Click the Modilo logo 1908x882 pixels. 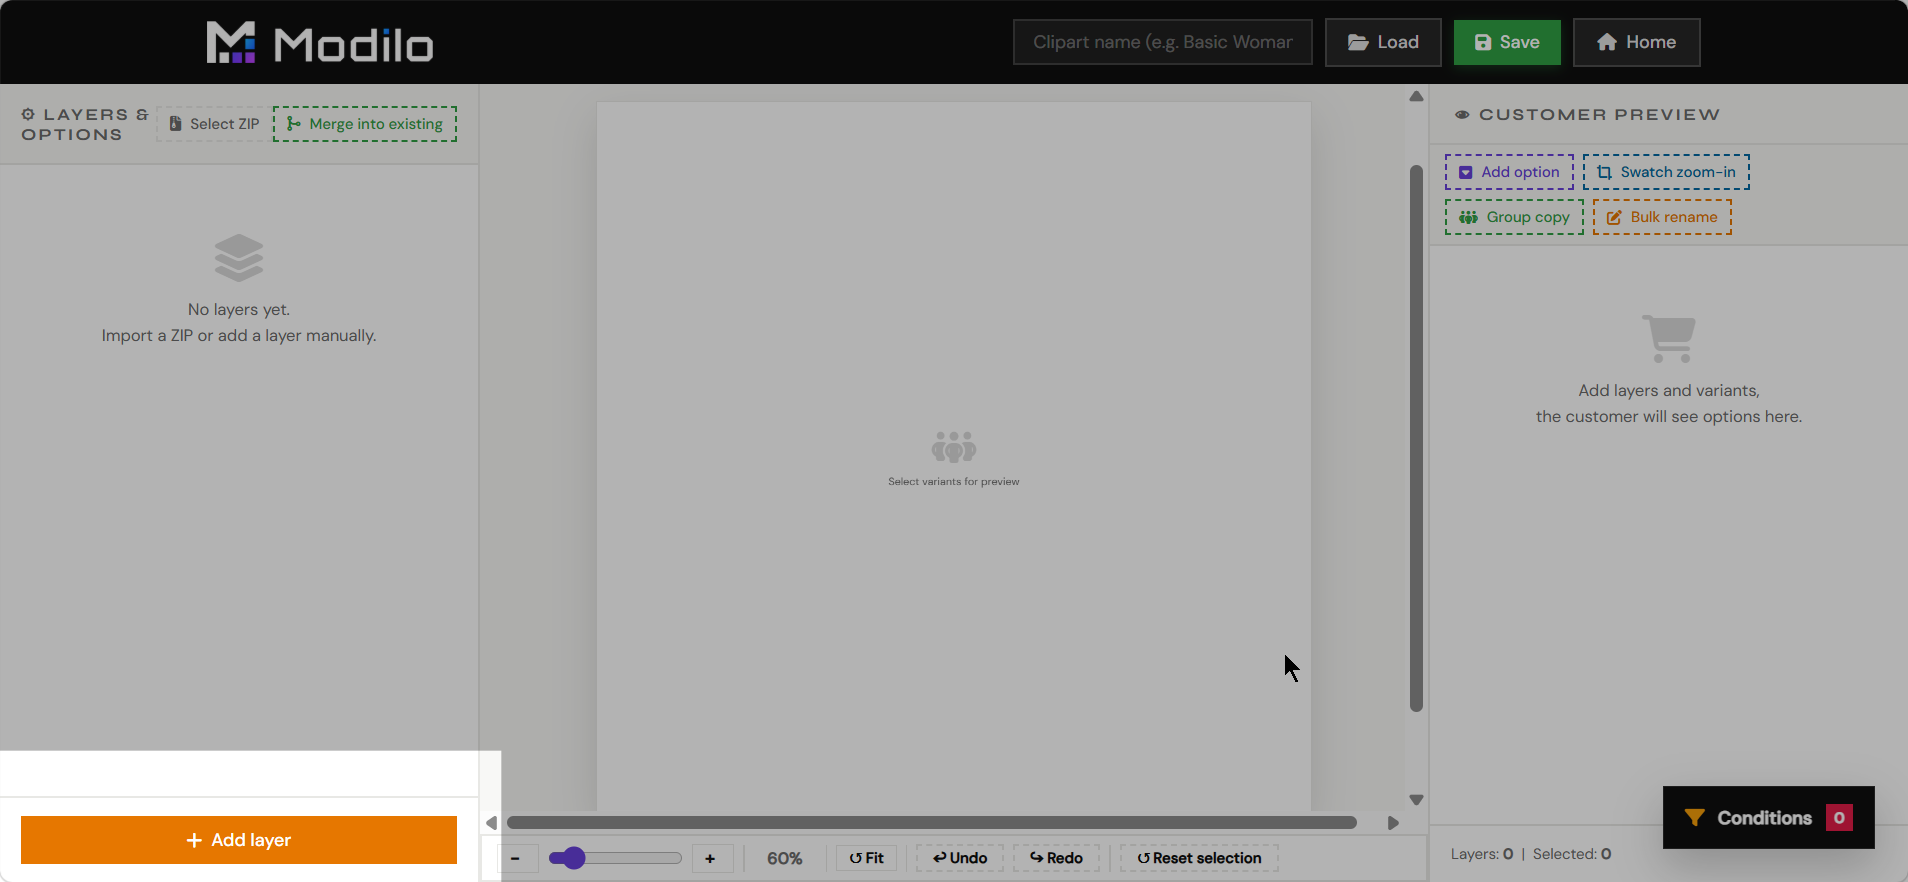tap(319, 43)
